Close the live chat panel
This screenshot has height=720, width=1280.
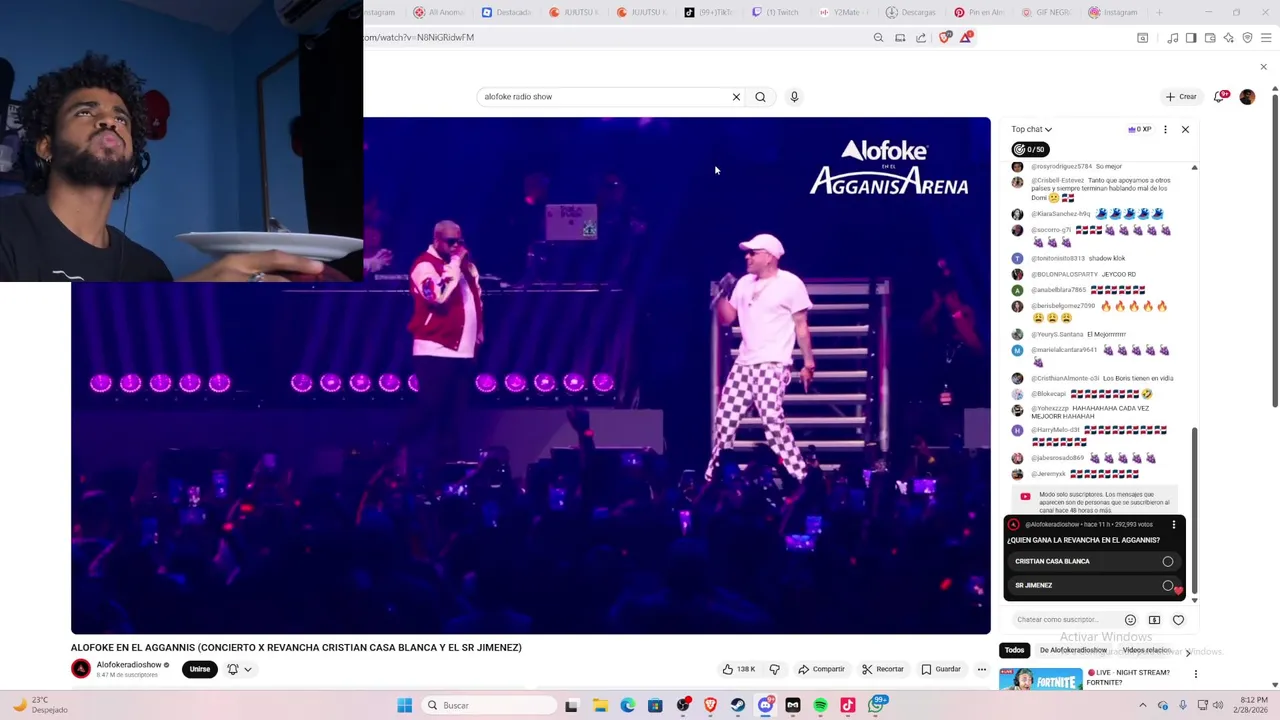[x=1185, y=129]
